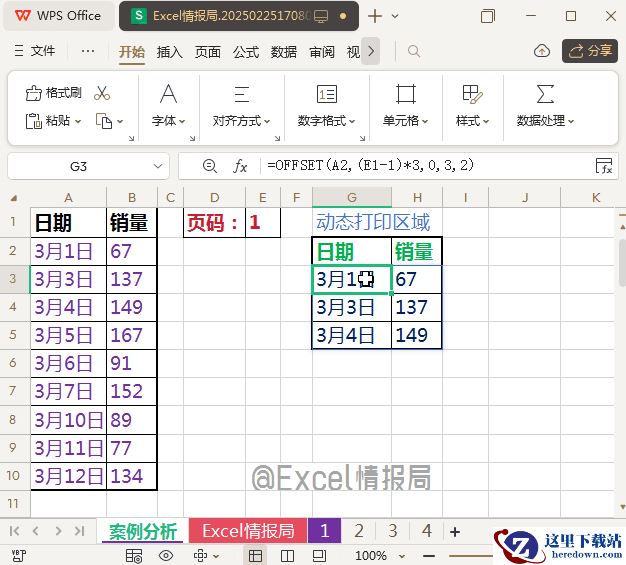The width and height of the screenshot is (626, 565).
Task: Click the search magnifier icon
Action: (x=414, y=51)
